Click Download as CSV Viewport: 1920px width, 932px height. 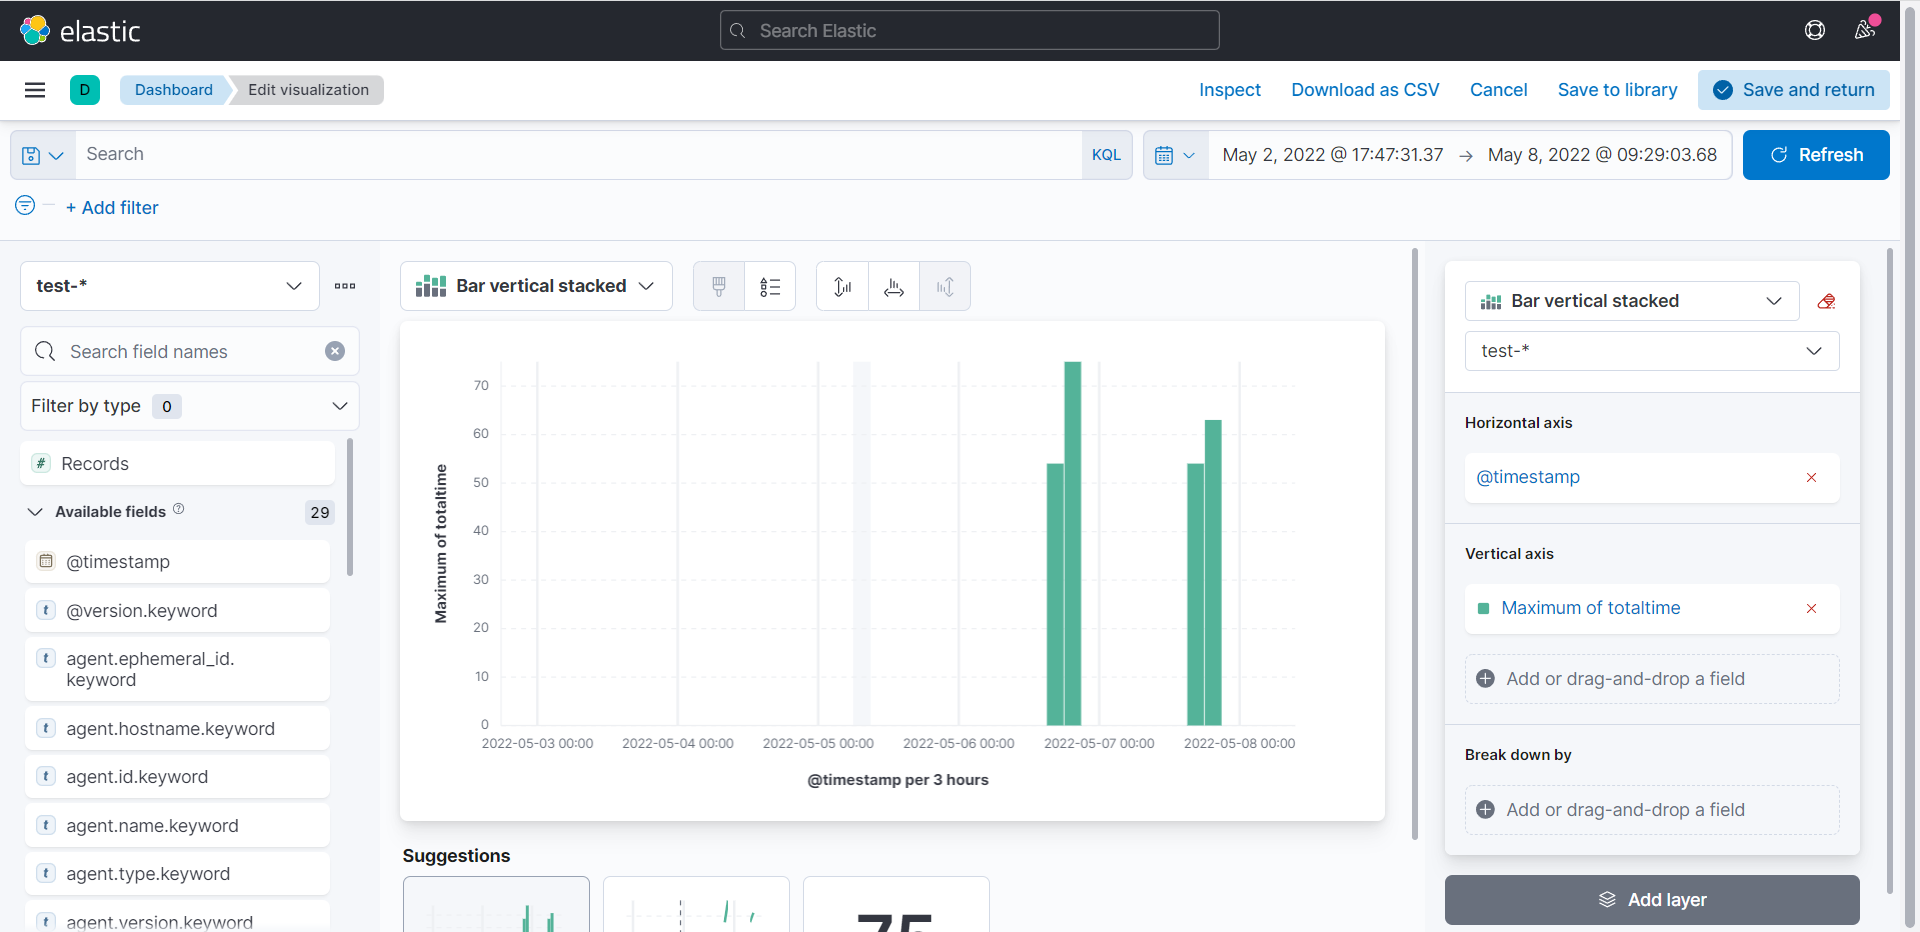point(1365,90)
